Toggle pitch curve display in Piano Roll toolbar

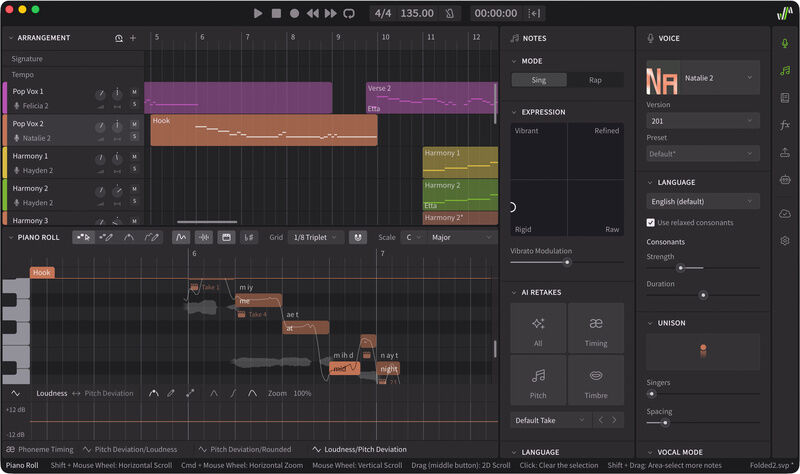click(x=181, y=237)
